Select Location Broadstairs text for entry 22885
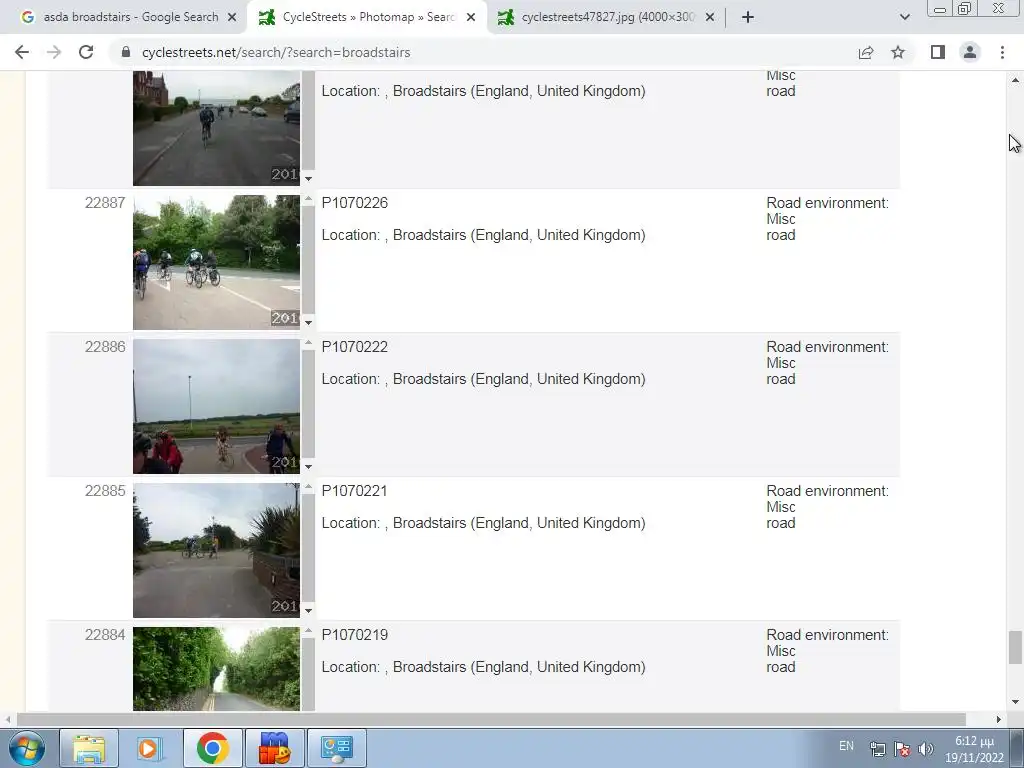This screenshot has width=1024, height=768. point(483,523)
